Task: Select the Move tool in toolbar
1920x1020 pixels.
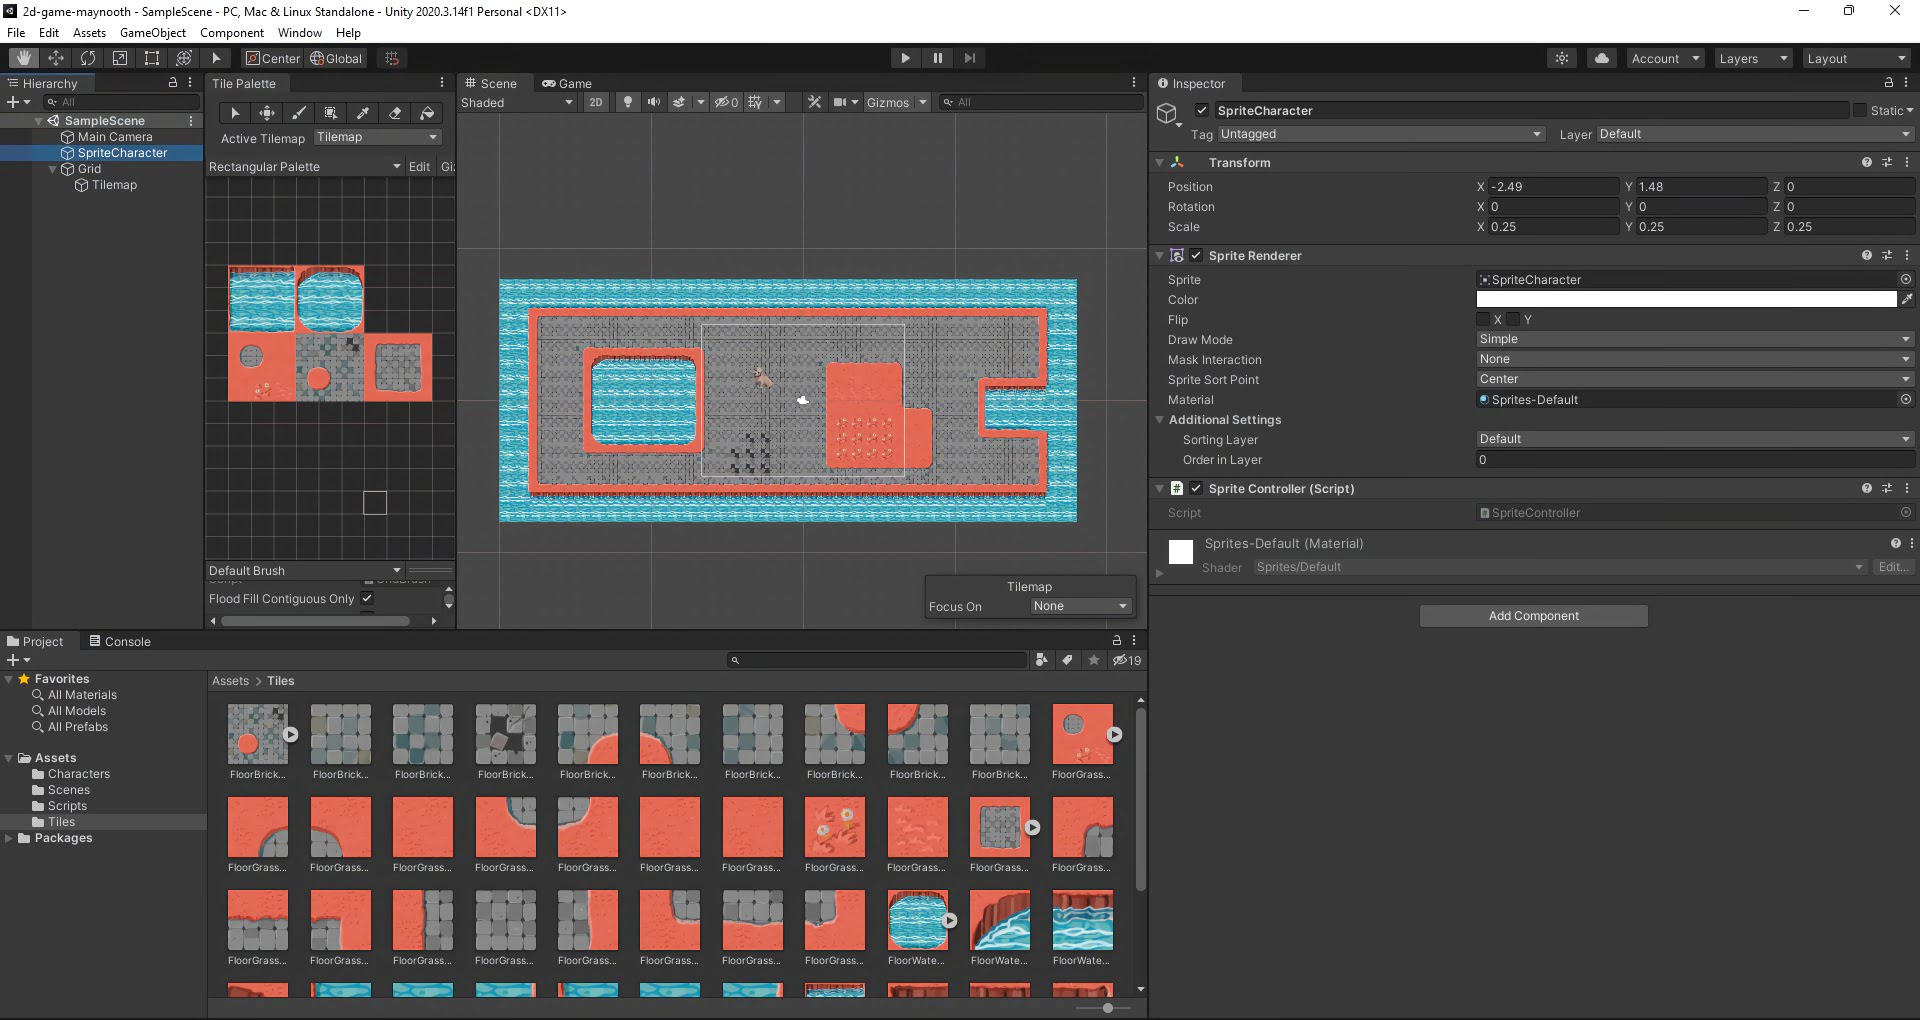Action: 56,58
